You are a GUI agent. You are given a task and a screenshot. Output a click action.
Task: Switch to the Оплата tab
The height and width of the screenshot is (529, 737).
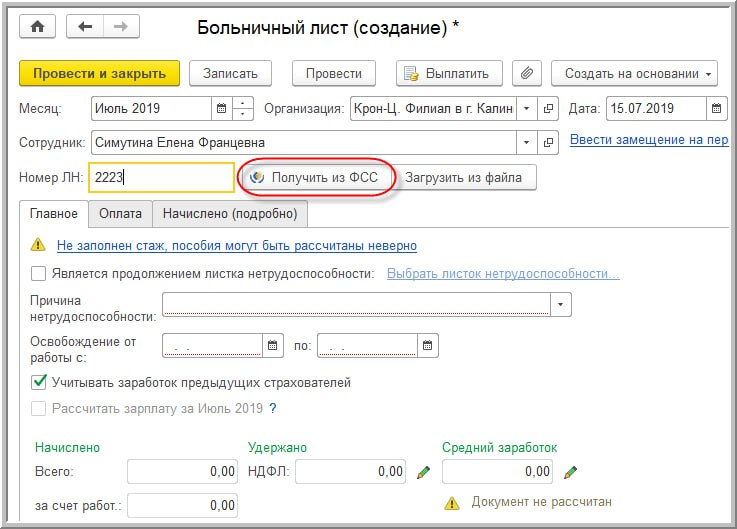[x=120, y=213]
